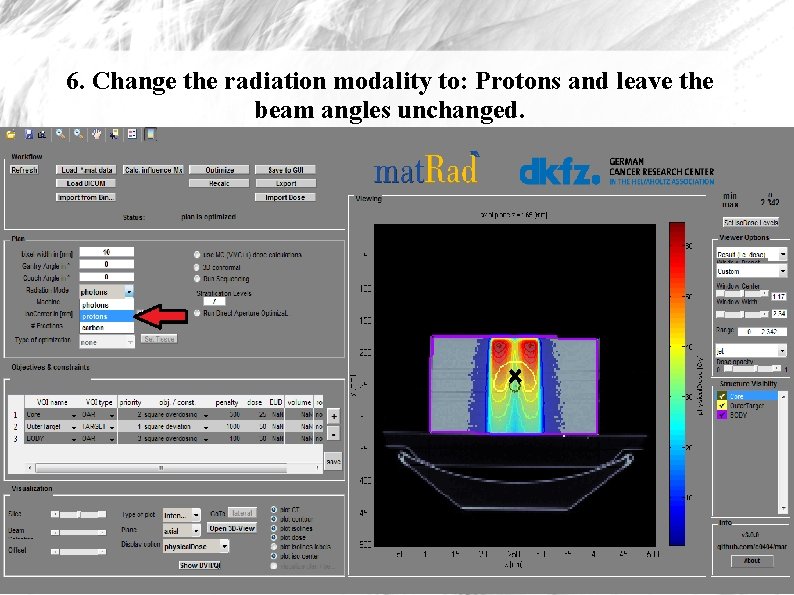794x595 pixels.
Task: Click the Calc. influence Mx button
Action: click(x=153, y=170)
